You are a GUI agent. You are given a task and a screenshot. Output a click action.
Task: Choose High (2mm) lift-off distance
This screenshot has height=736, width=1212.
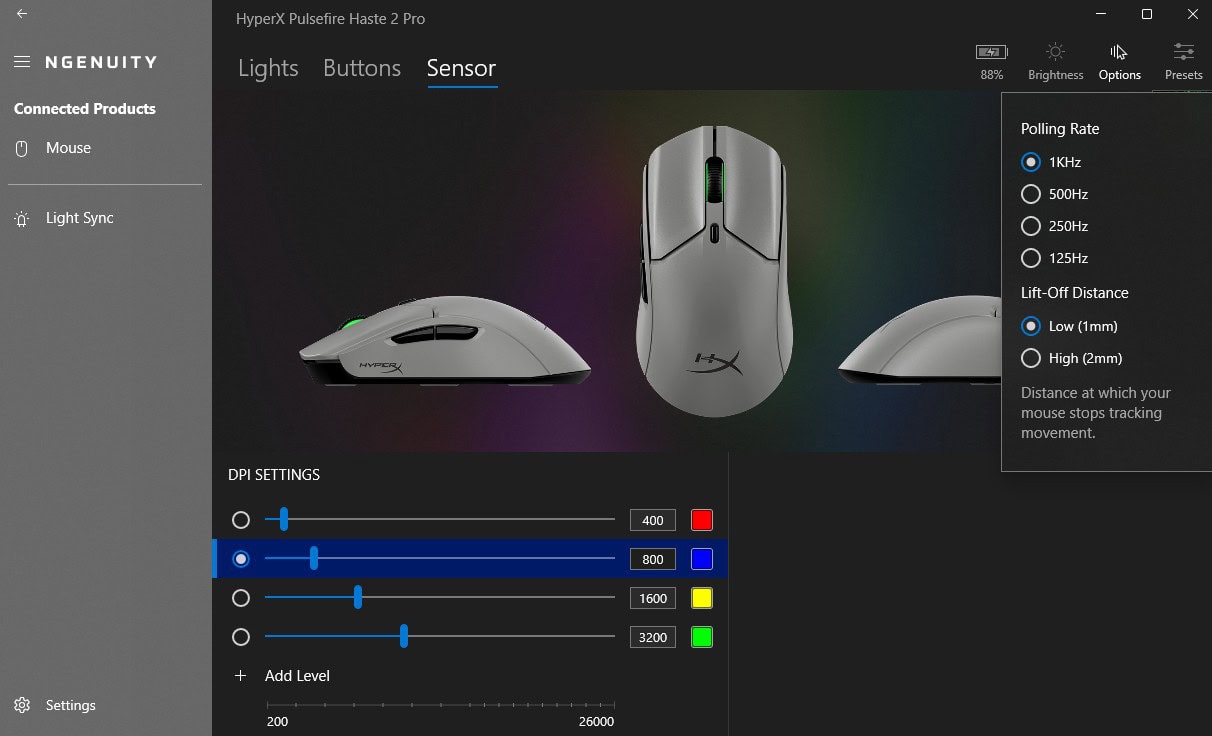[x=1031, y=358]
